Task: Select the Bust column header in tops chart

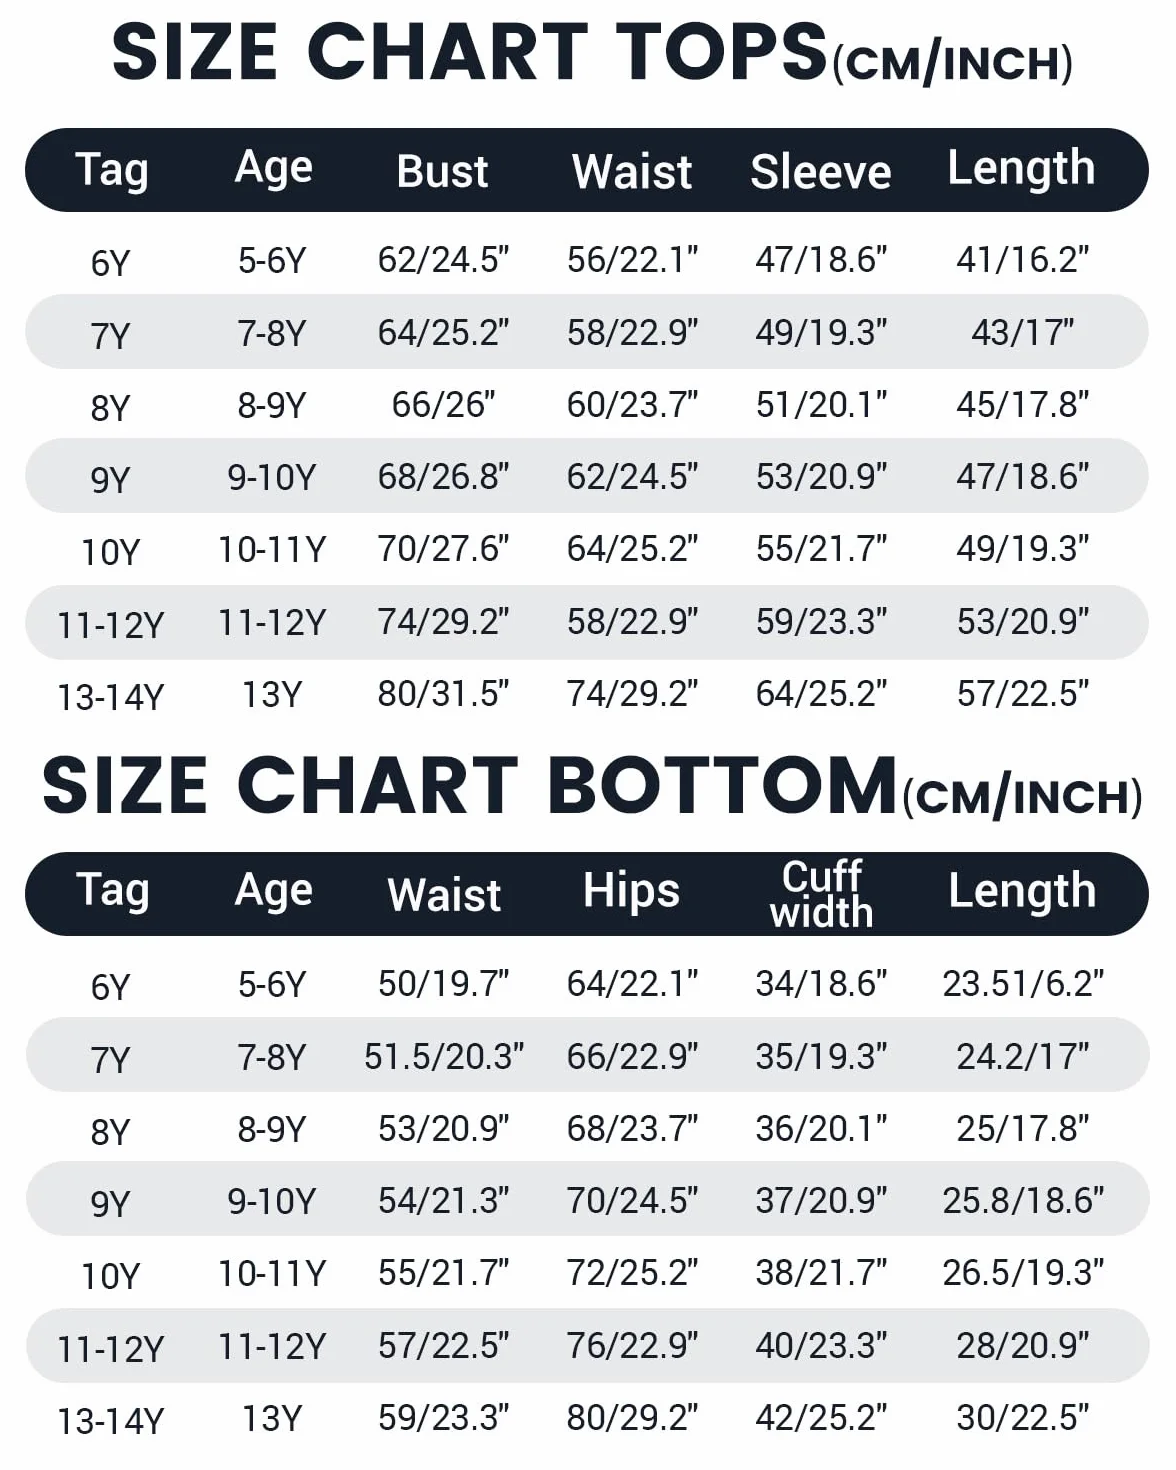Action: click(x=442, y=171)
